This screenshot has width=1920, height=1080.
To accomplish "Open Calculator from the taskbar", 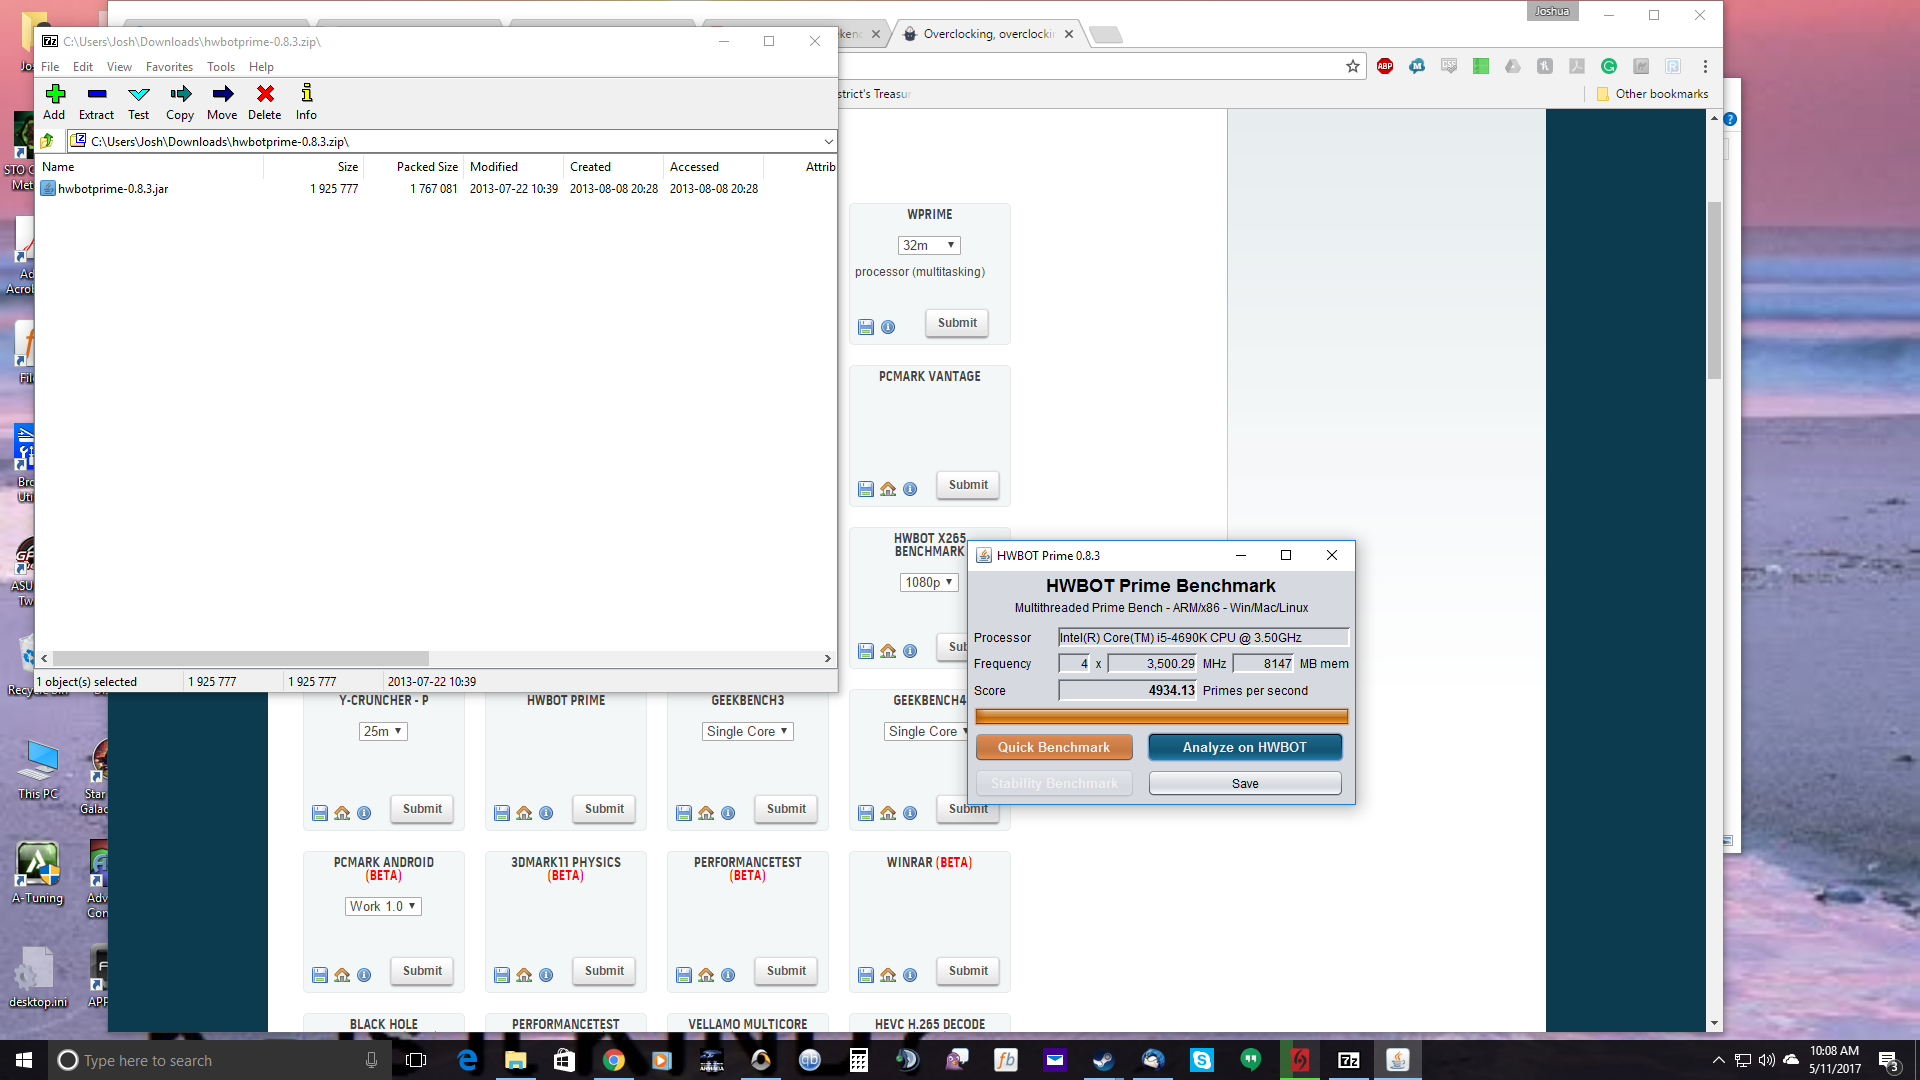I will (858, 1060).
